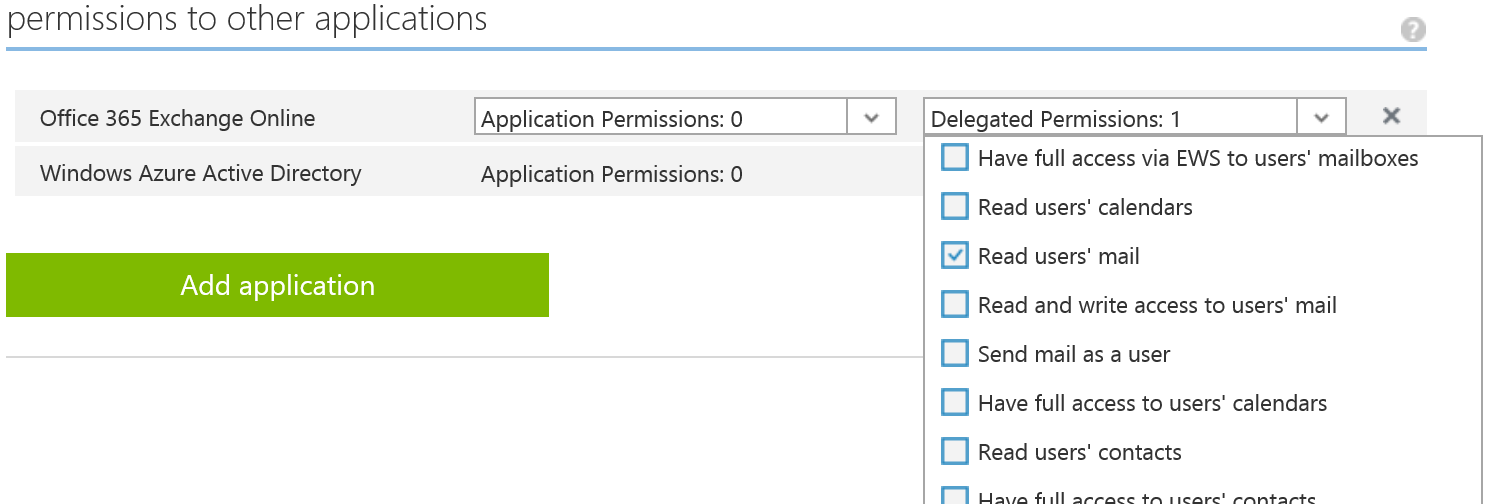Uncheck Read users' mail checkbox

click(x=955, y=256)
